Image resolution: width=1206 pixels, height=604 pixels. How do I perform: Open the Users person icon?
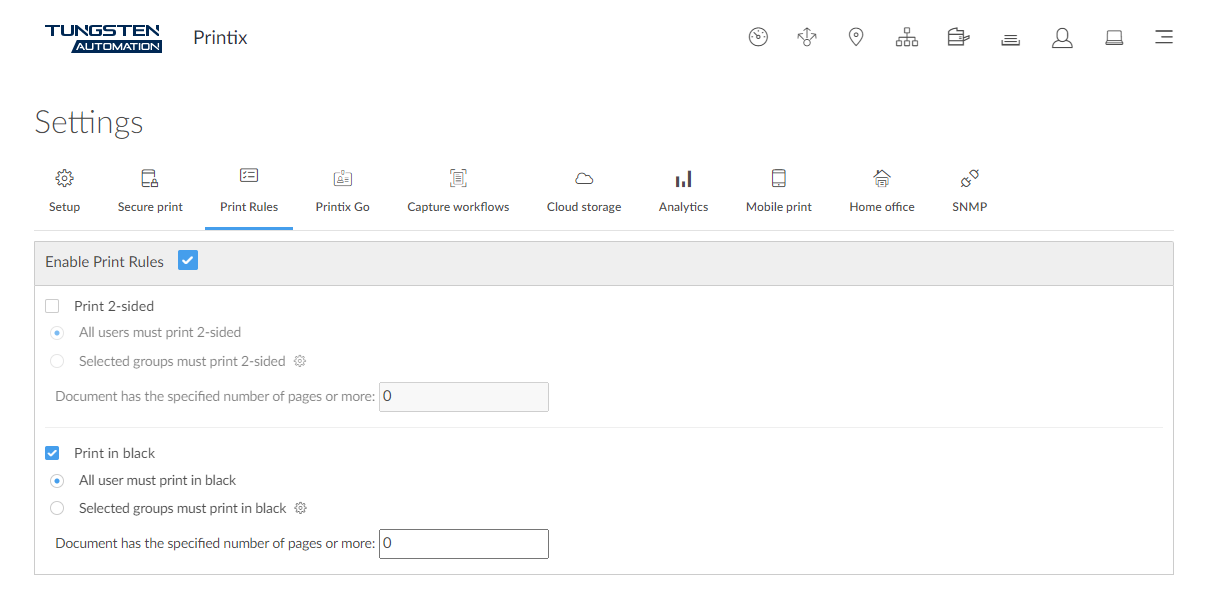tap(1062, 38)
